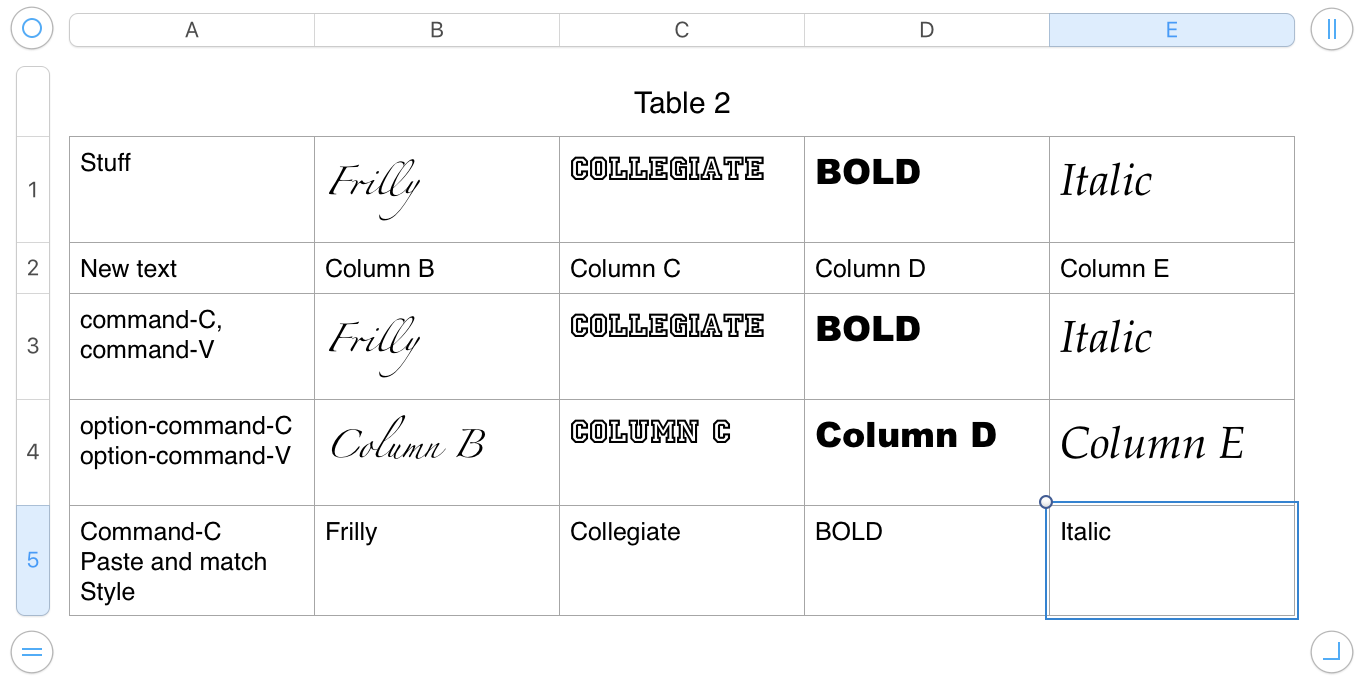Select column B header
Image resolution: width=1370 pixels, height=692 pixels.
click(437, 30)
